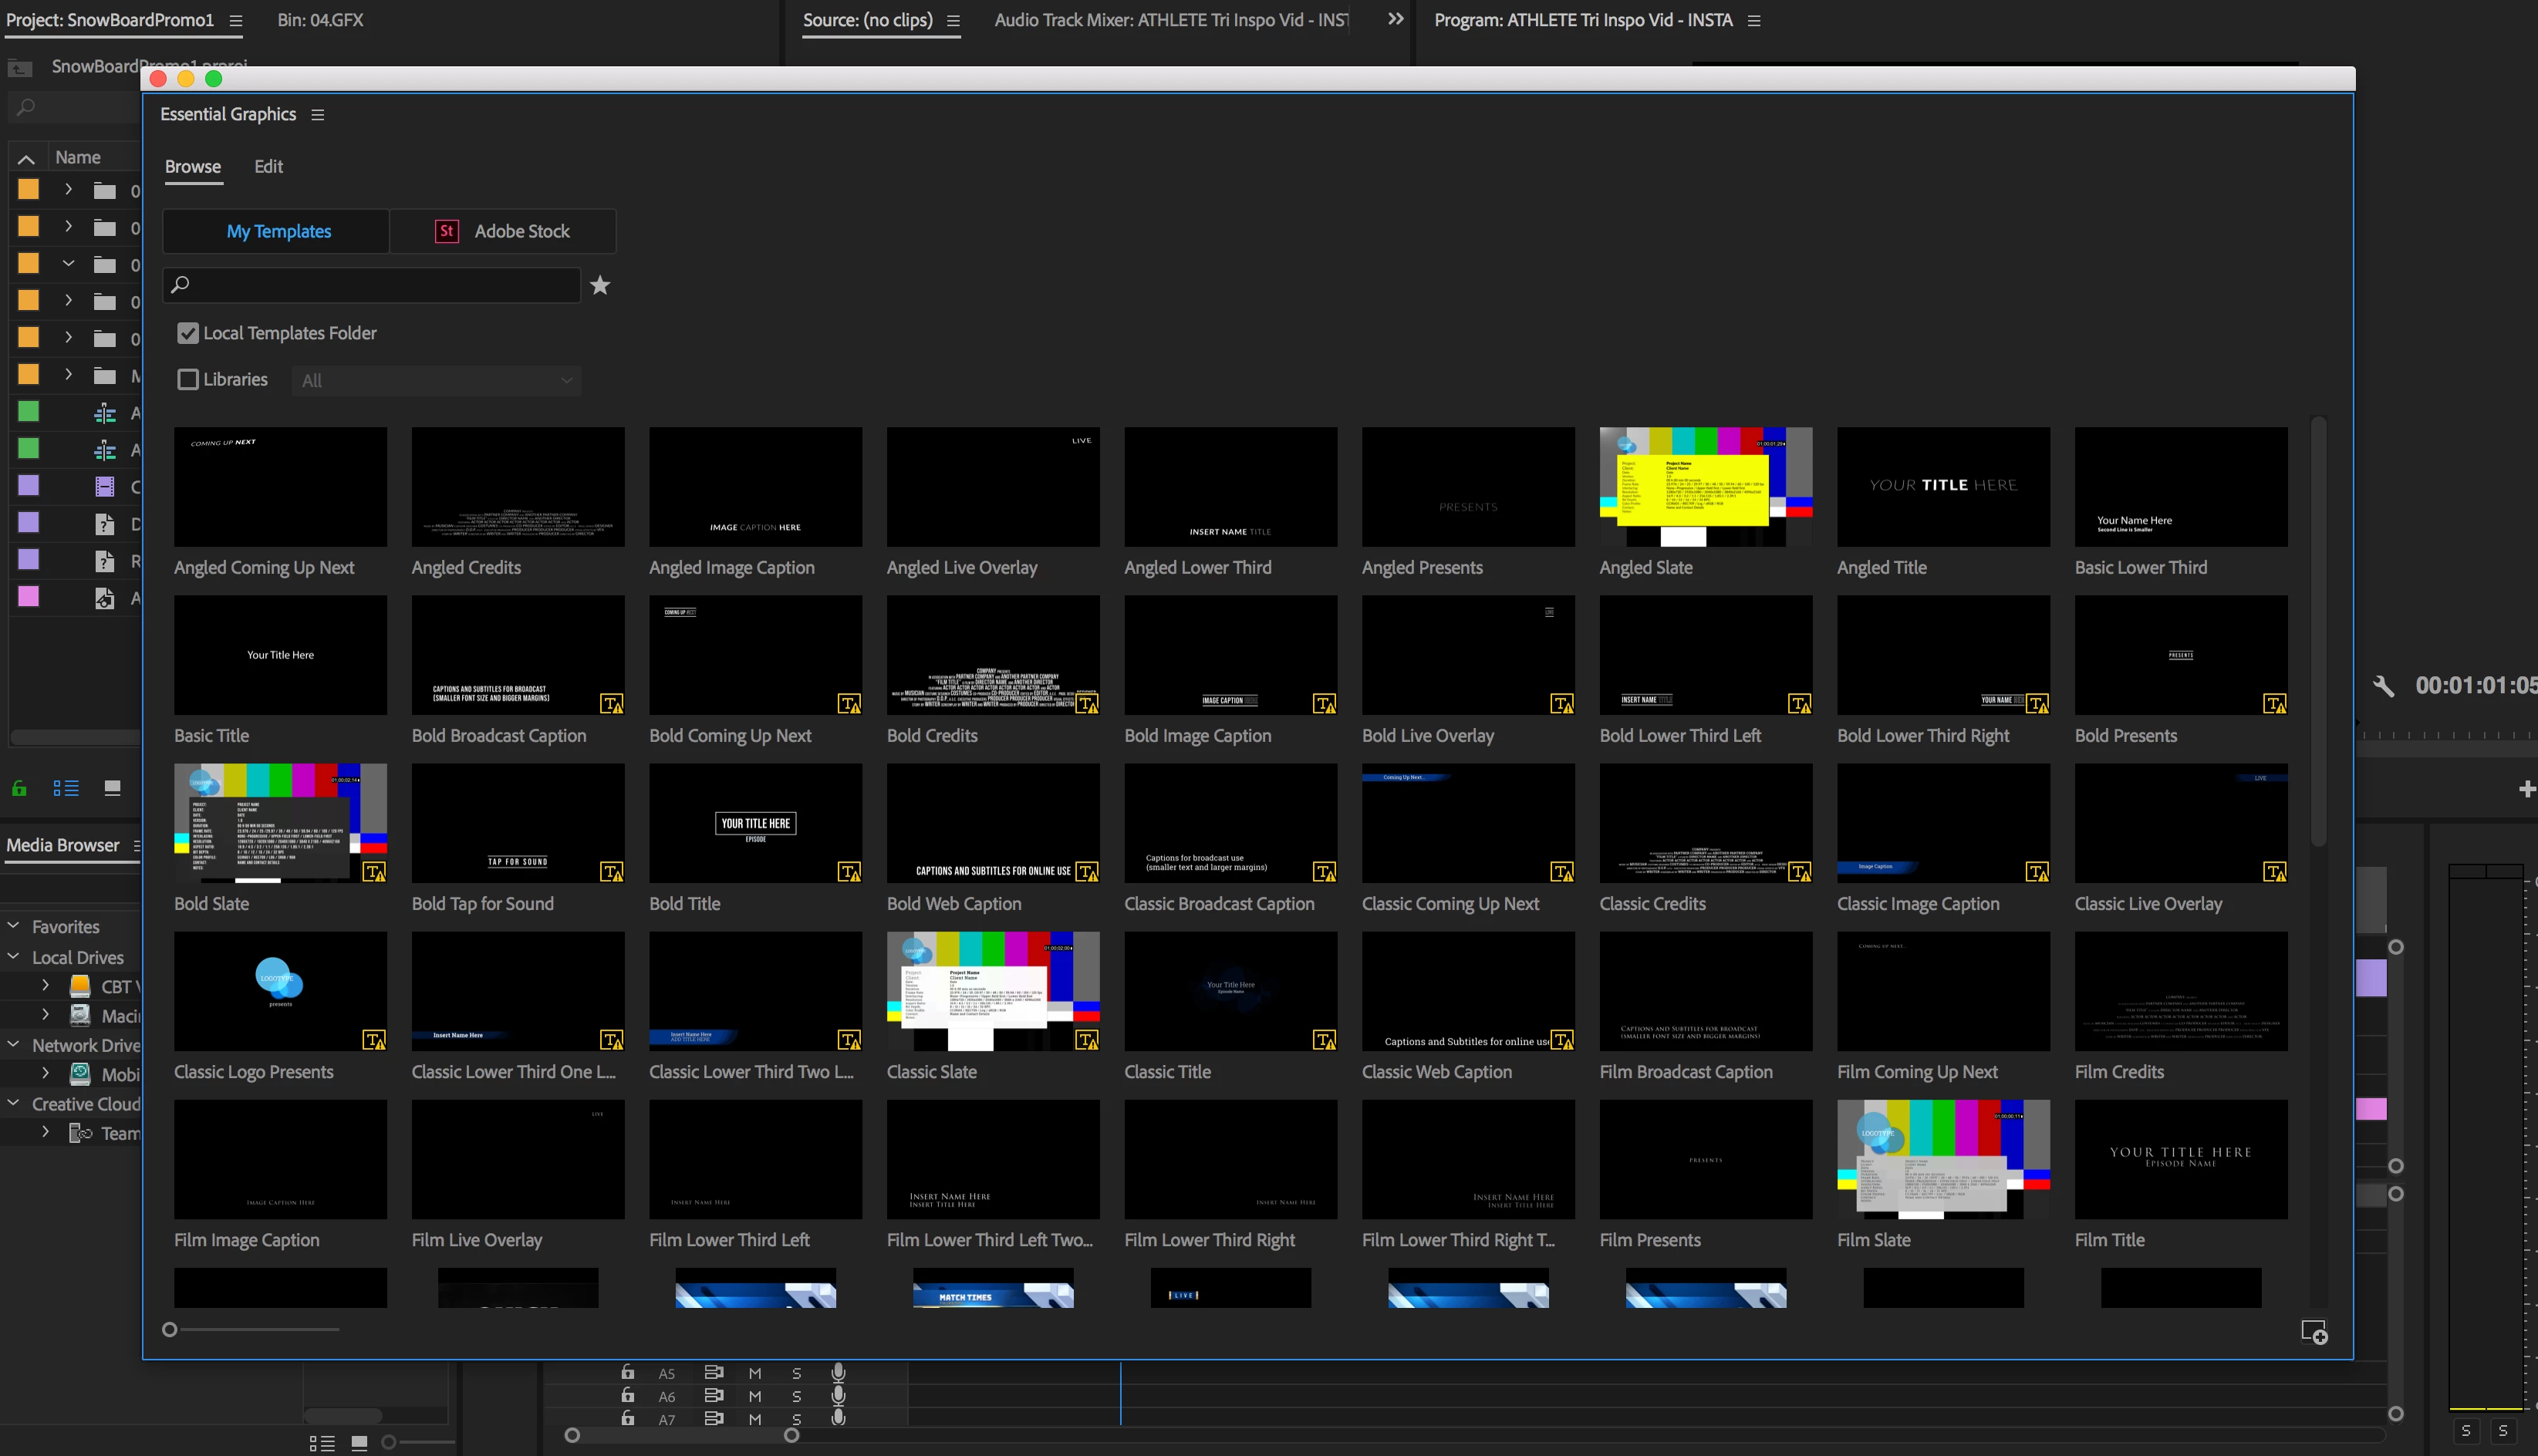Mute audio track A5
This screenshot has width=2538, height=1456.
tap(755, 1373)
